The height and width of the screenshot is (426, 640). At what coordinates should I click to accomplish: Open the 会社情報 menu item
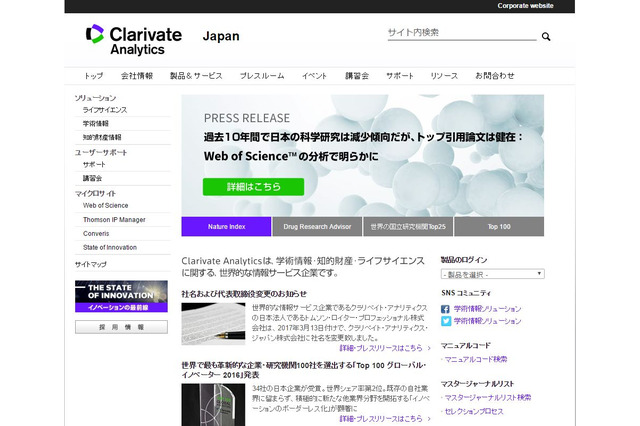pos(137,76)
